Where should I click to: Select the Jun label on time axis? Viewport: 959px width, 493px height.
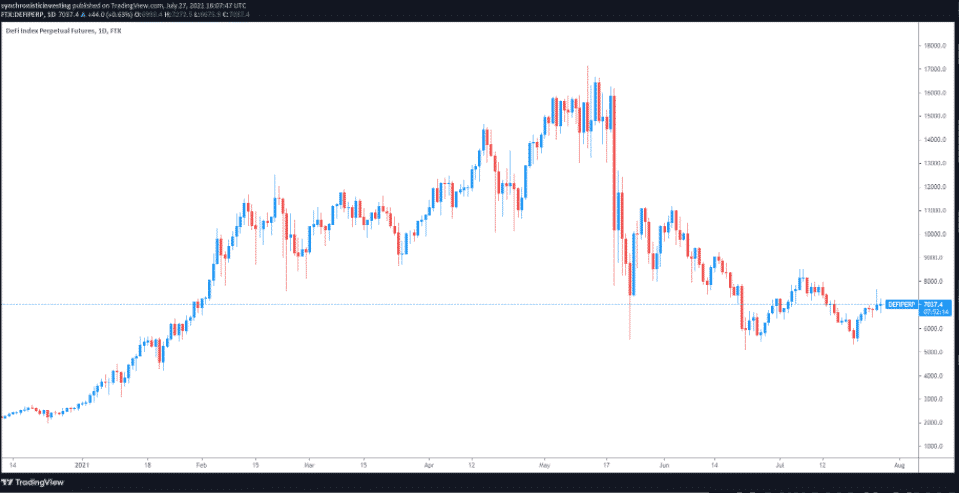click(664, 465)
